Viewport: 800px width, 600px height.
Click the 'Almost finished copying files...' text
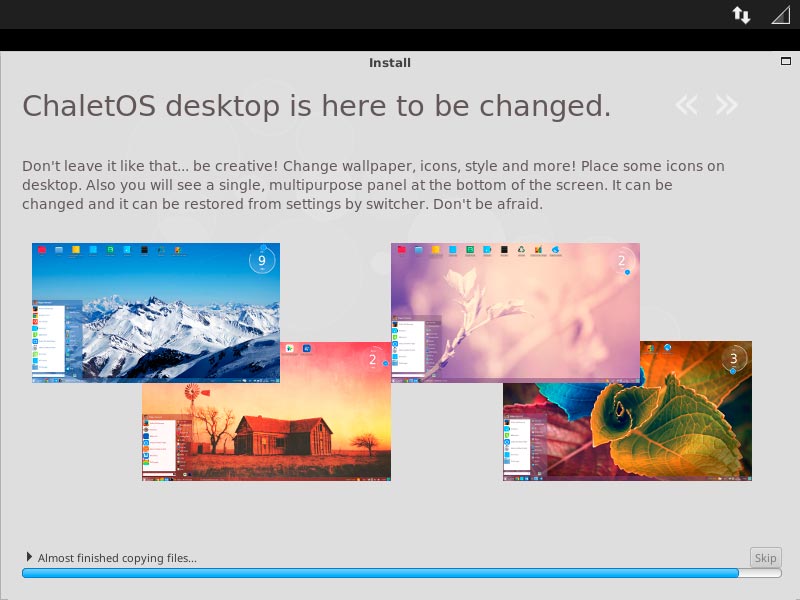click(117, 558)
